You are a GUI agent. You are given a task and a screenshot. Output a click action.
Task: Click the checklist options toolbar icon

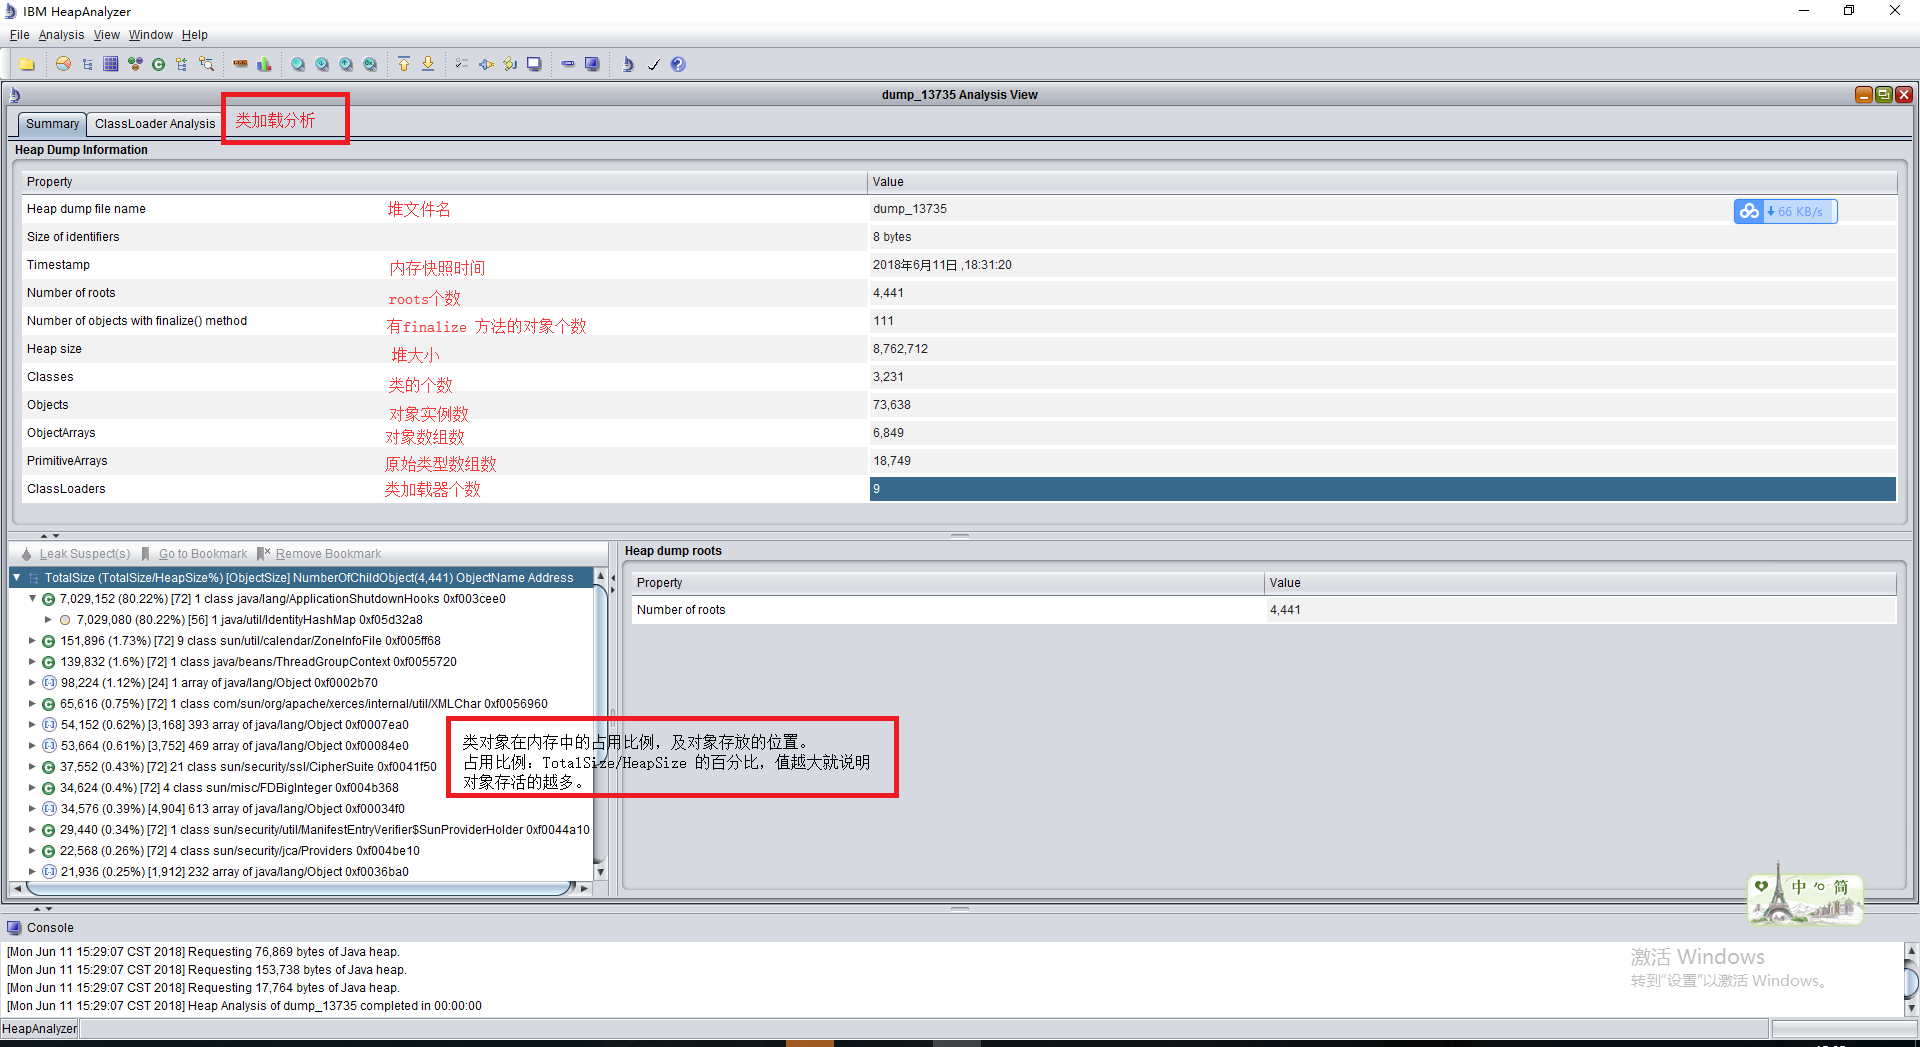pyautogui.click(x=461, y=64)
